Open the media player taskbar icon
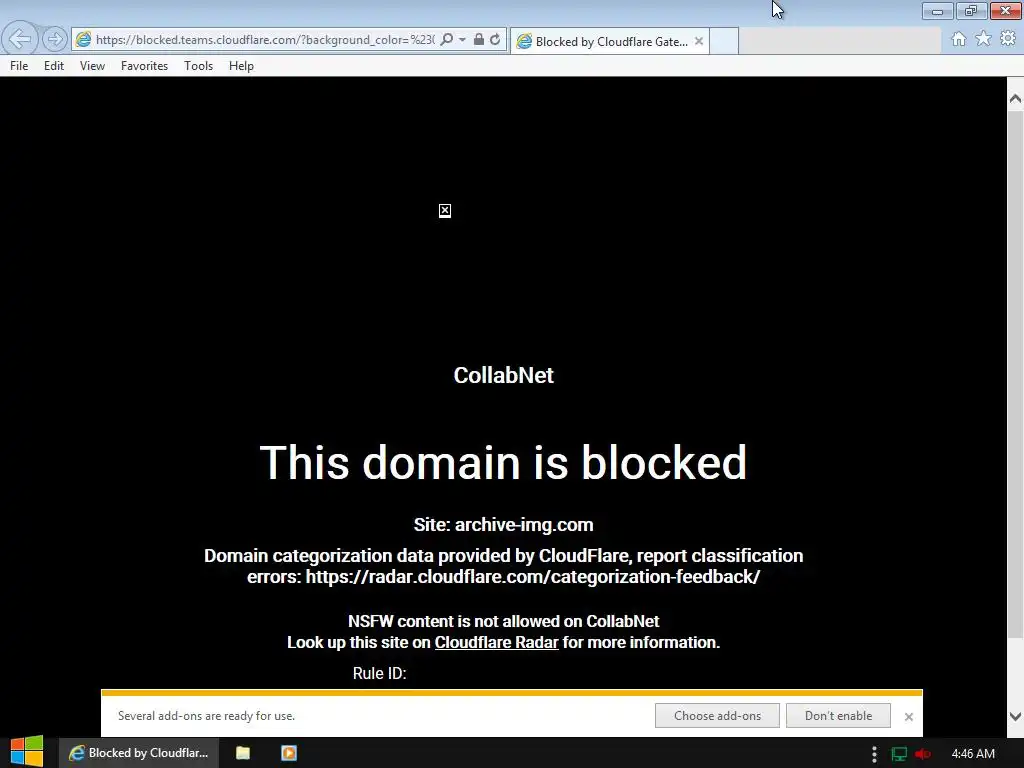 pyautogui.click(x=289, y=753)
